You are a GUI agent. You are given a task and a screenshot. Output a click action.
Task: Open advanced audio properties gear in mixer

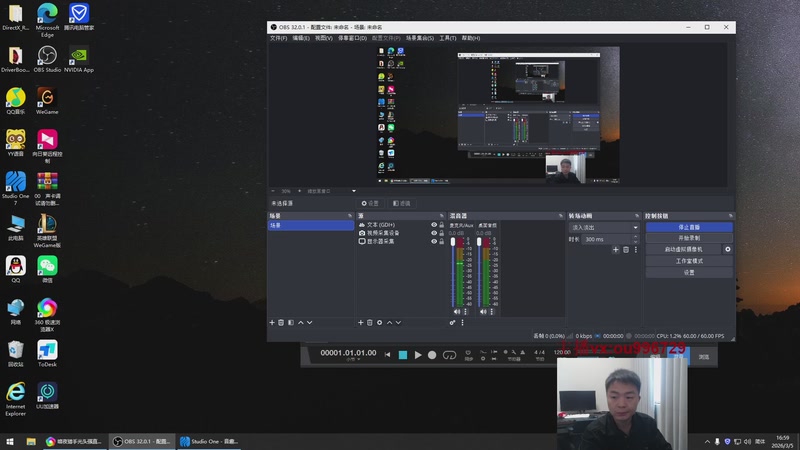pyautogui.click(x=452, y=322)
